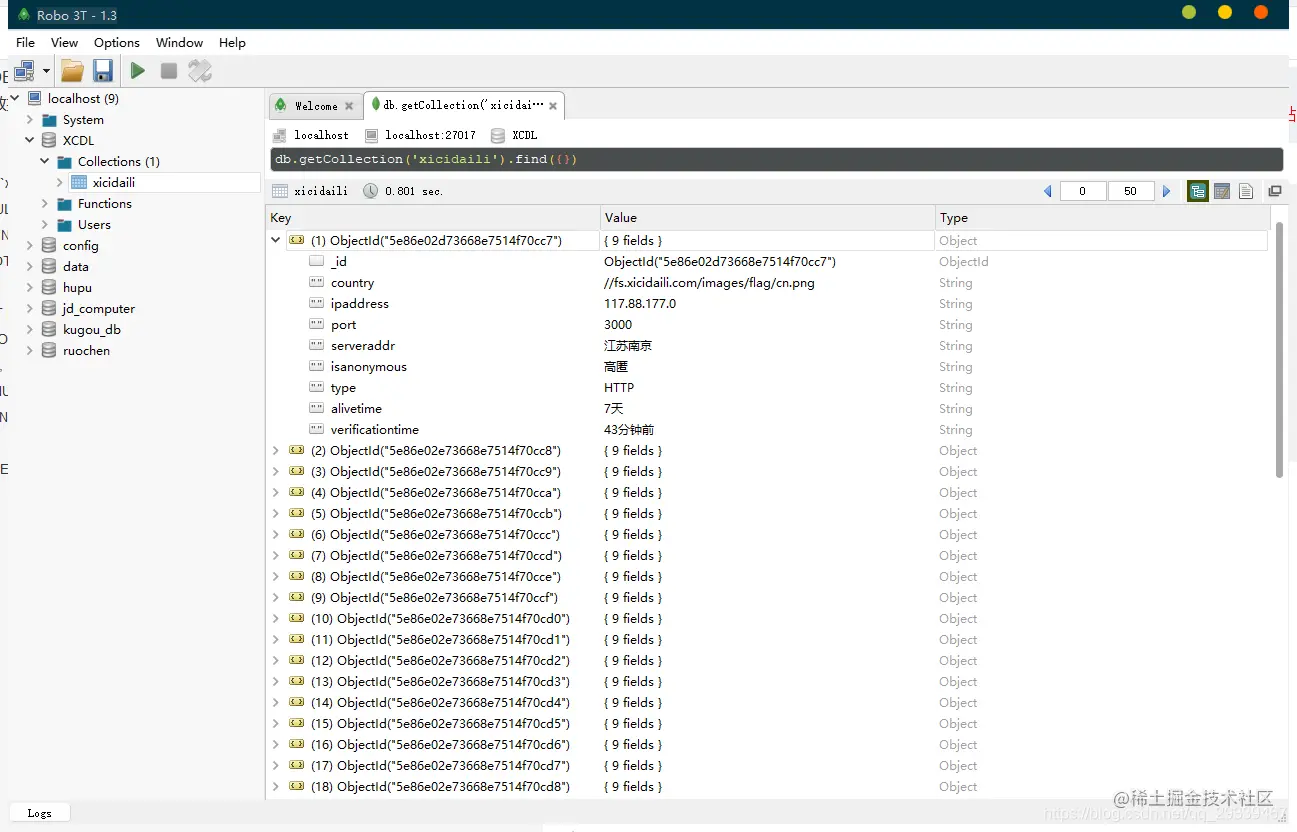The image size is (1297, 832).
Task: Collapse the Collections (1) folder
Action: (44, 161)
